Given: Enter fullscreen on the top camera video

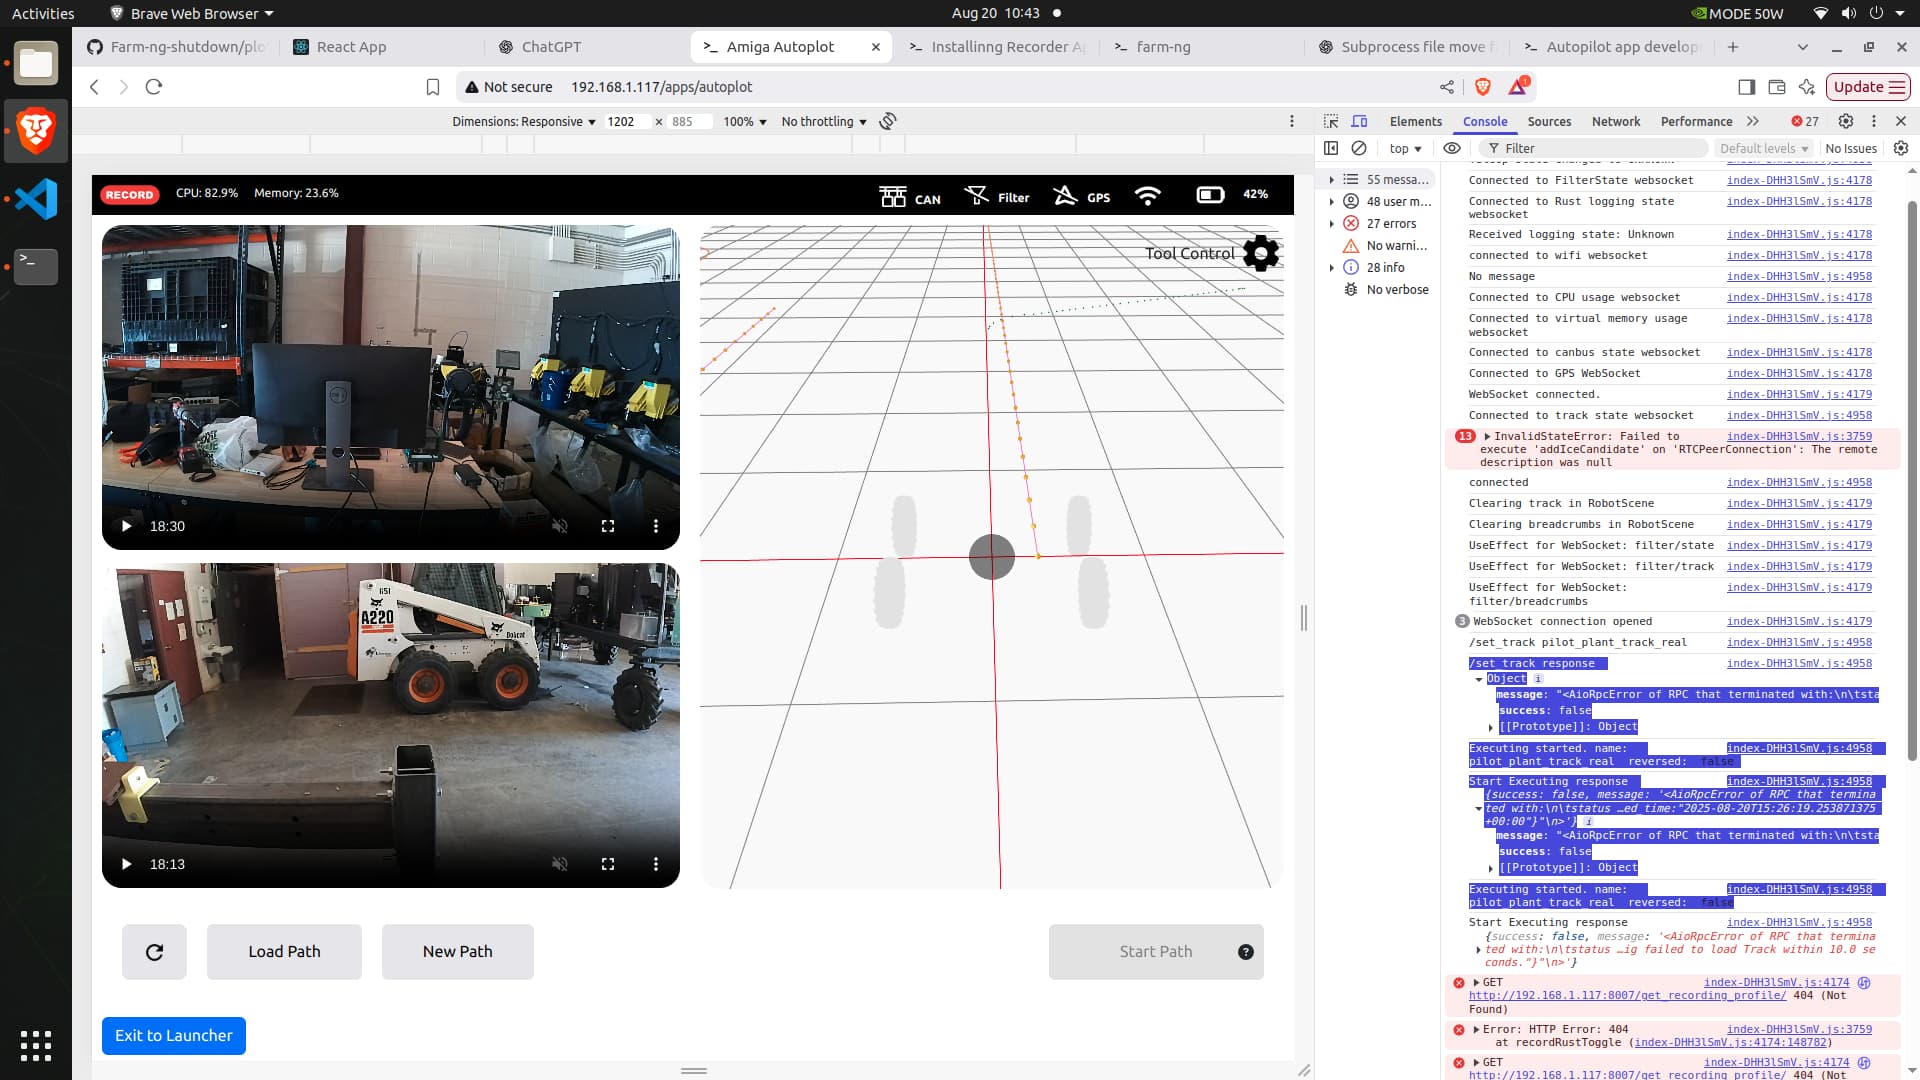Looking at the screenshot, I should (607, 526).
